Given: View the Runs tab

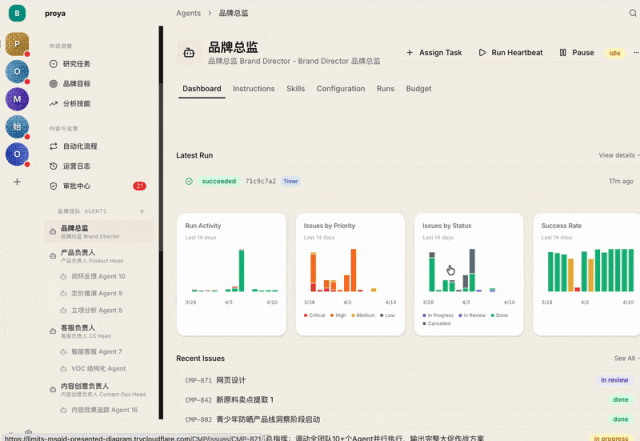Looking at the screenshot, I should click(x=385, y=89).
